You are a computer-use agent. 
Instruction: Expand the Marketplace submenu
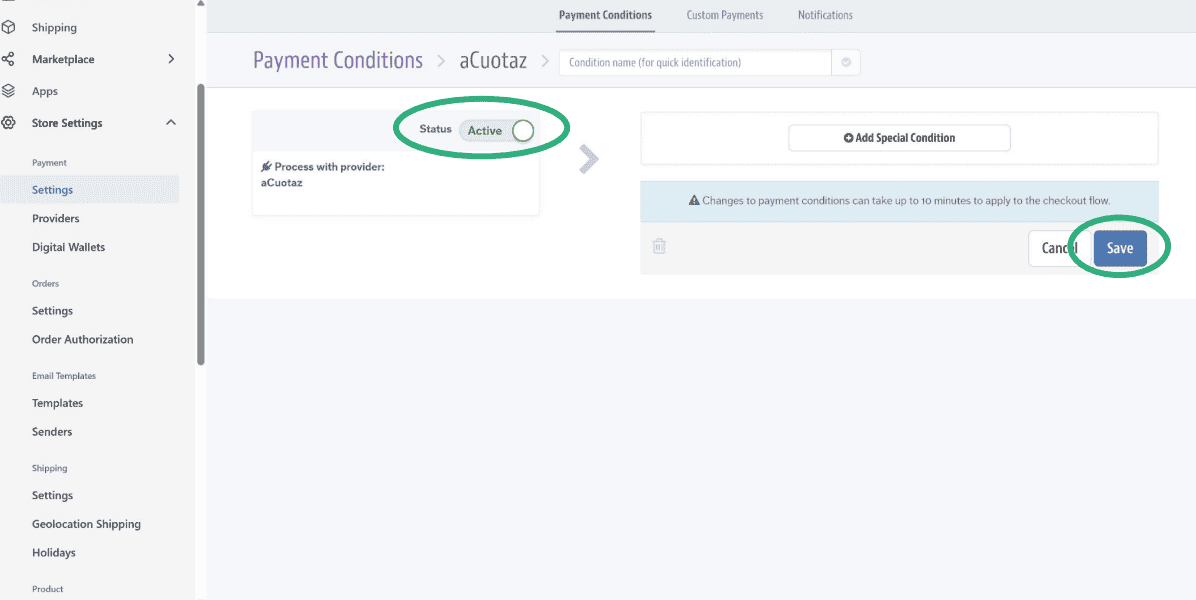pos(170,59)
